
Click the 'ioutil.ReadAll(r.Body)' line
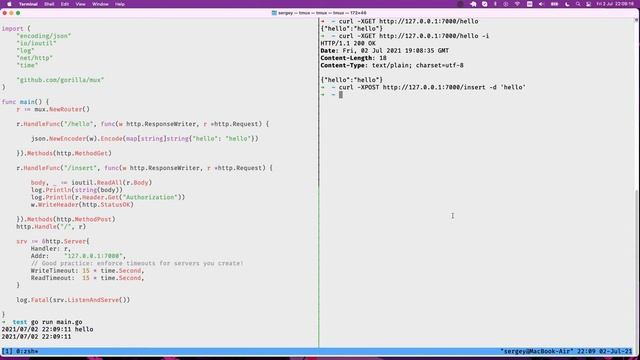91,182
